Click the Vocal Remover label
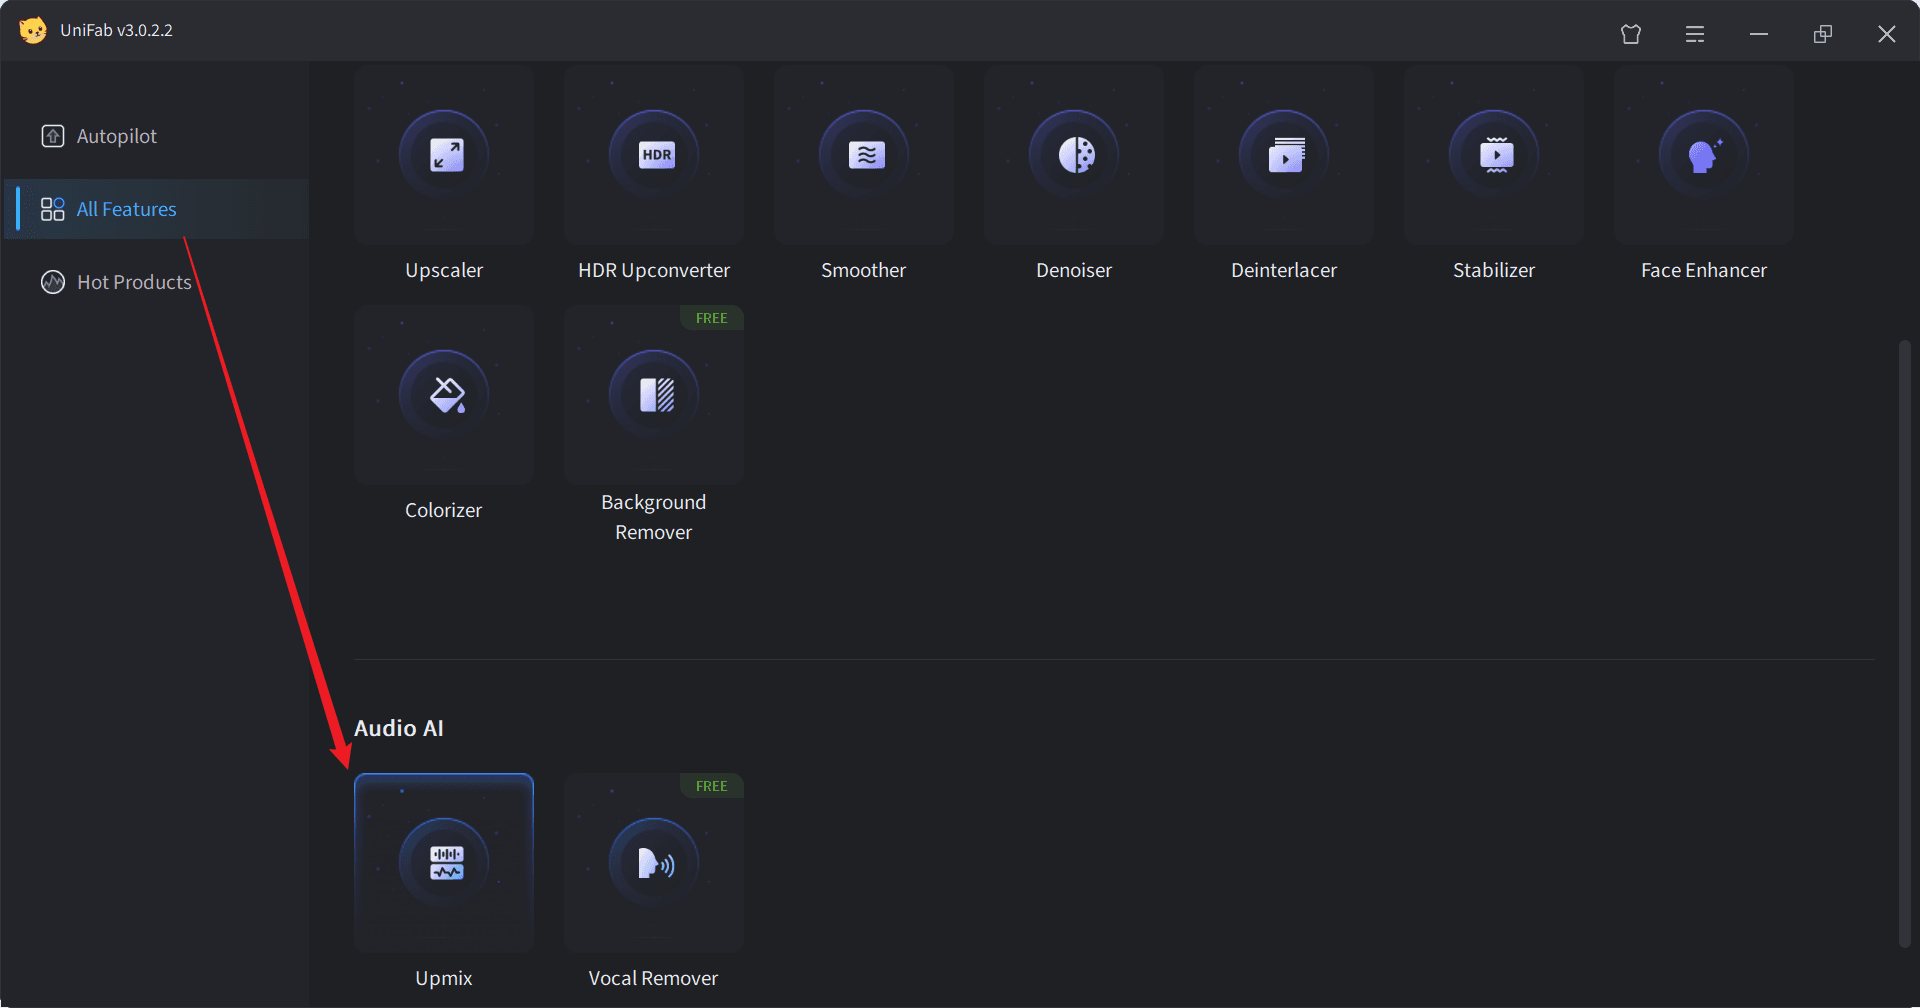This screenshot has height=1008, width=1920. coord(654,978)
